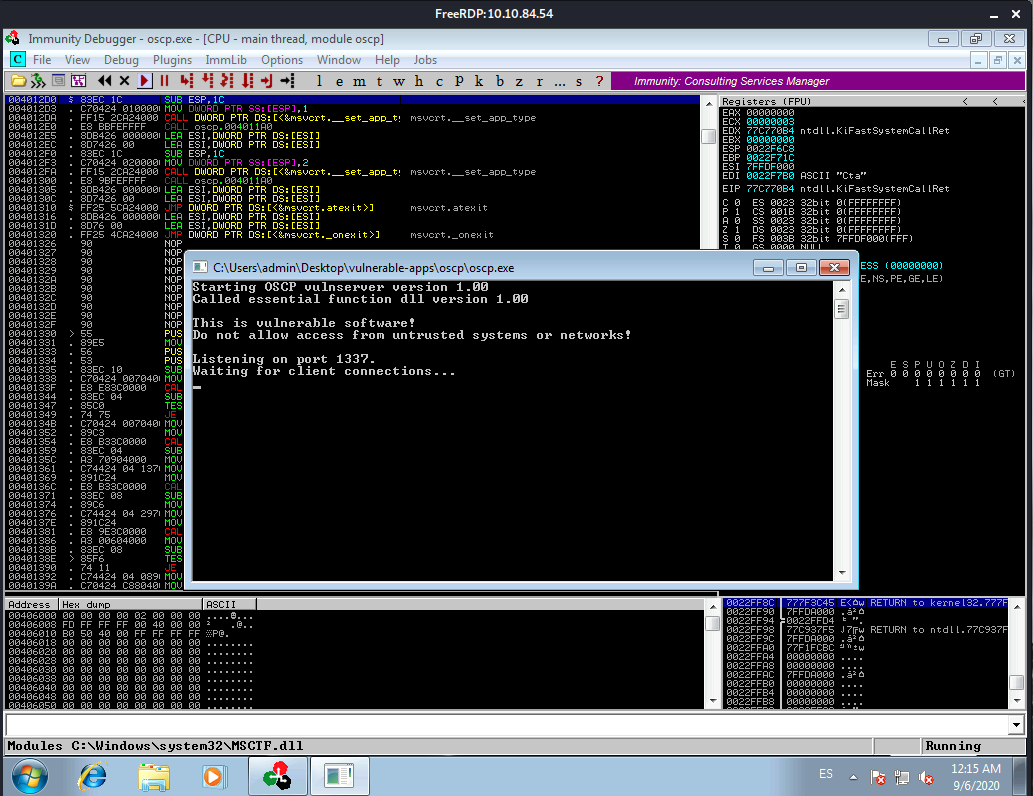Click the dump pane scroll-down arrow
This screenshot has height=796, width=1033.
coord(712,701)
